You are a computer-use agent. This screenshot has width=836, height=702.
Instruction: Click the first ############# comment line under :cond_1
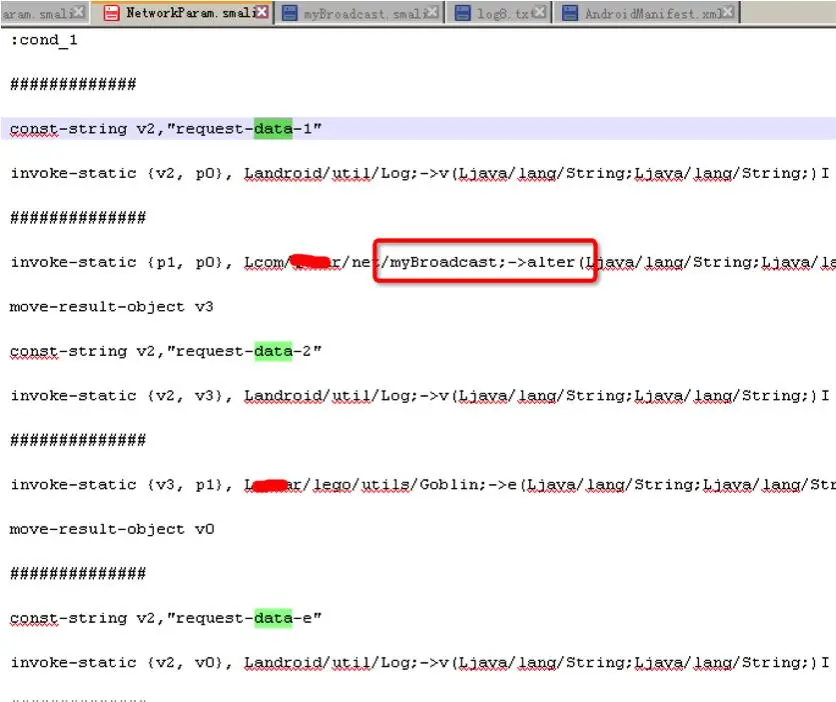click(73, 84)
